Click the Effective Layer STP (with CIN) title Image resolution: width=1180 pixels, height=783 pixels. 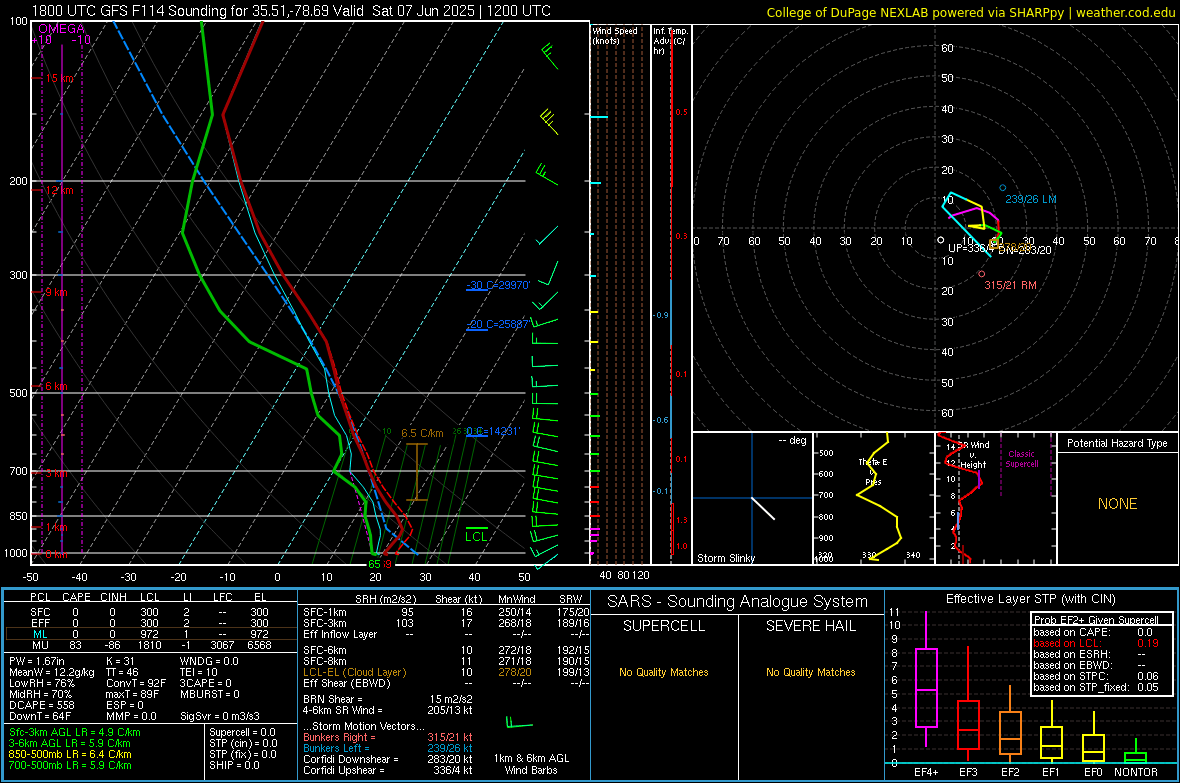1031,599
